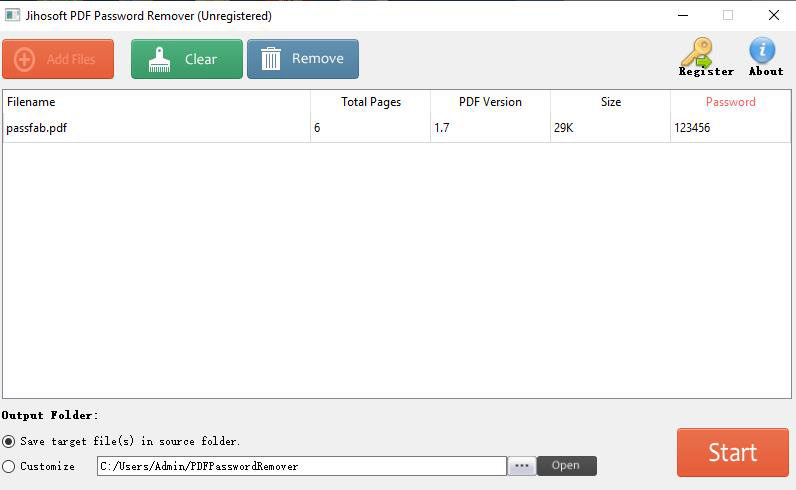Open the output folder with Open button

(566, 466)
